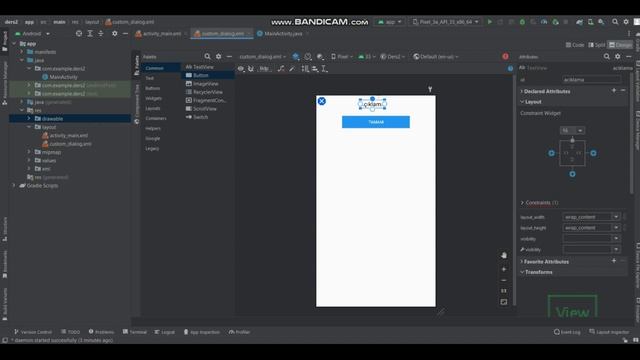Select the Switch item in Palette
This screenshot has height=360, width=640.
[200, 117]
